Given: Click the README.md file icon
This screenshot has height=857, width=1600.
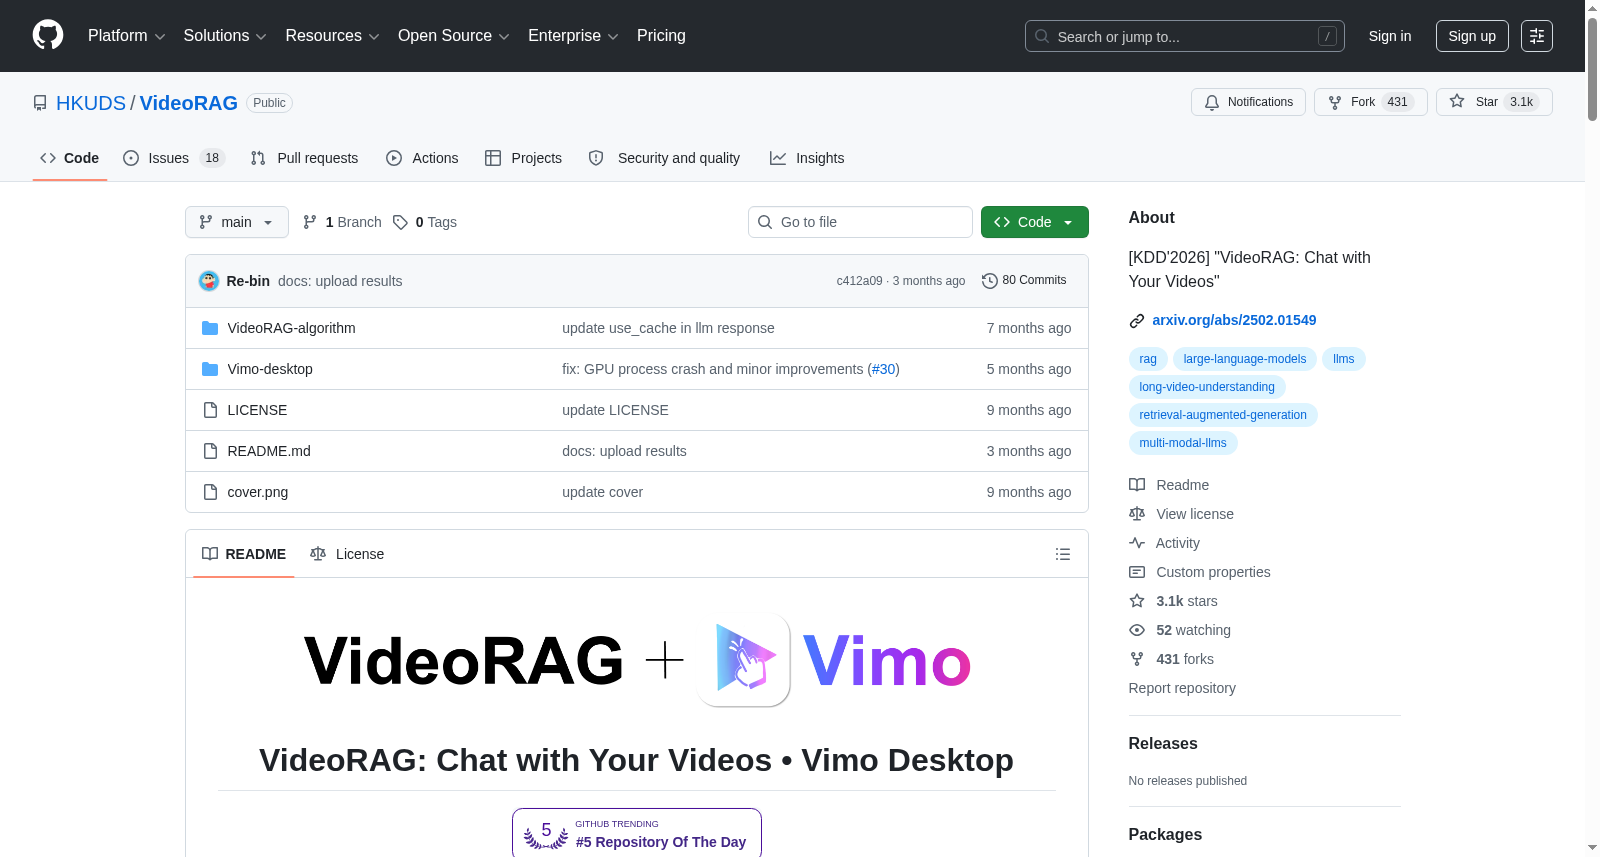Looking at the screenshot, I should click(210, 451).
